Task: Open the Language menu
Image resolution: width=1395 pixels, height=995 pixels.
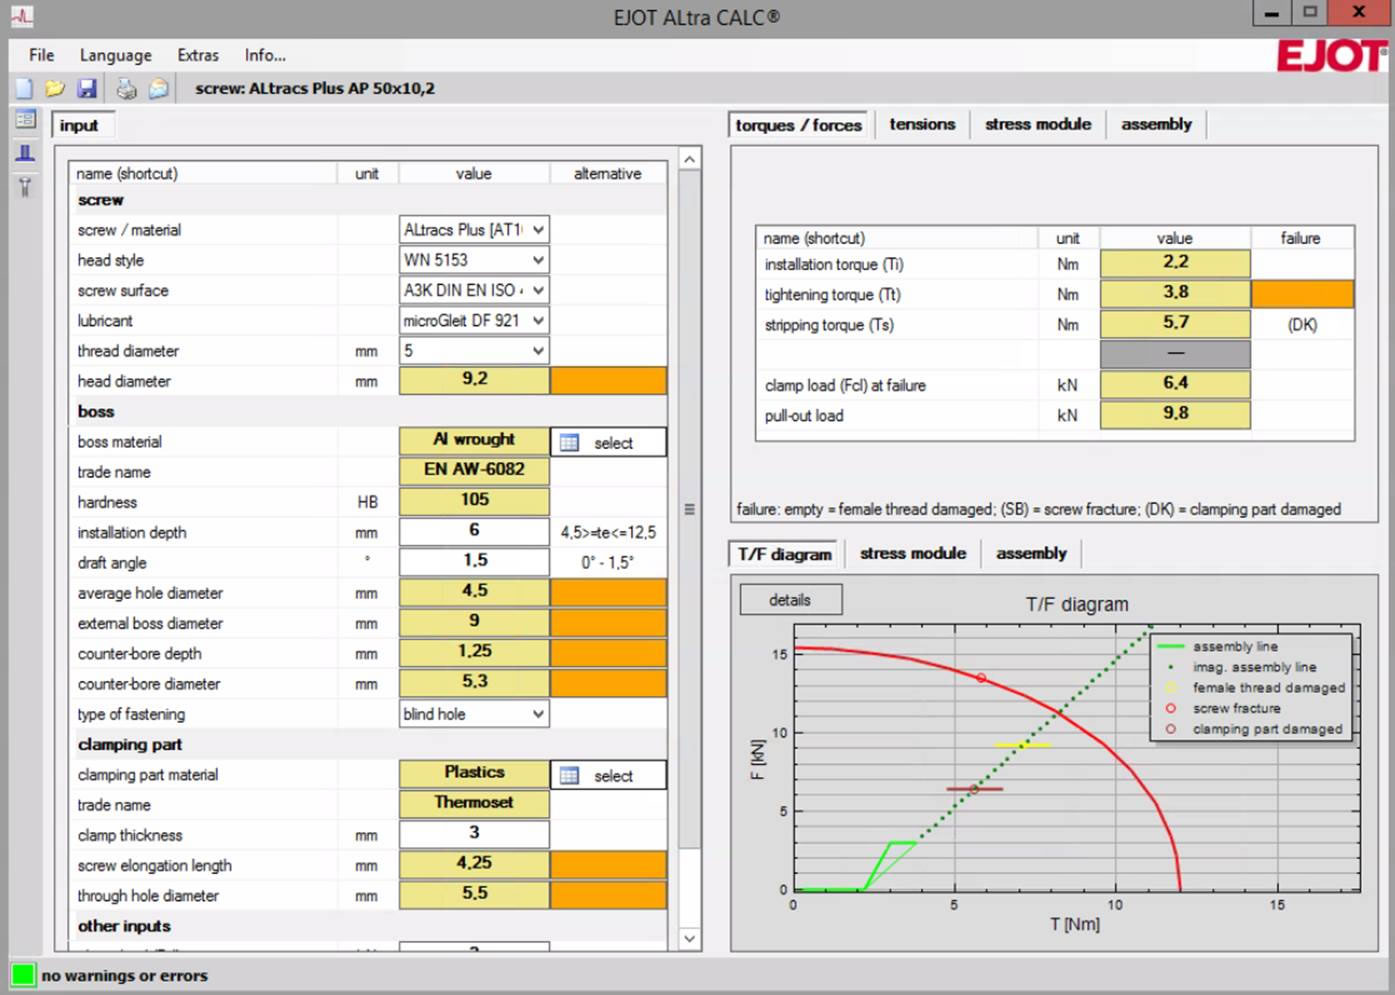Action: (x=116, y=55)
